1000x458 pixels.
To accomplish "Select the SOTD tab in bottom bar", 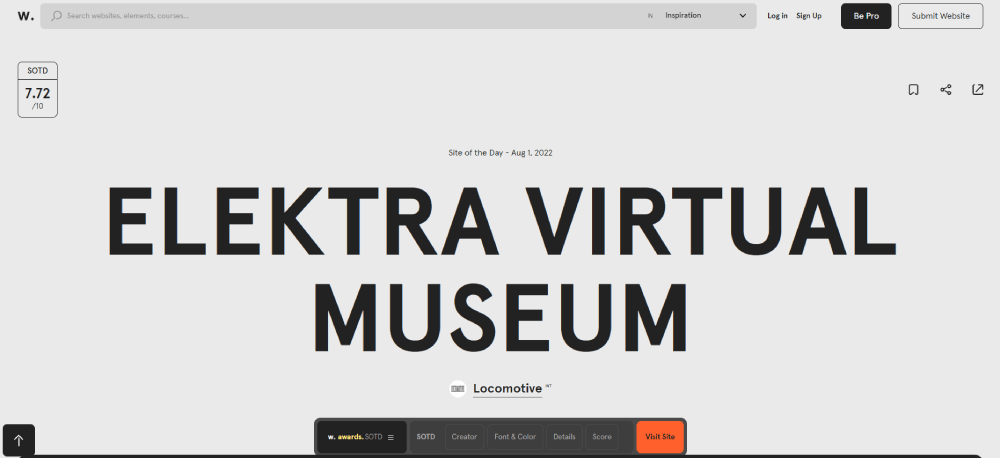I will coord(426,437).
